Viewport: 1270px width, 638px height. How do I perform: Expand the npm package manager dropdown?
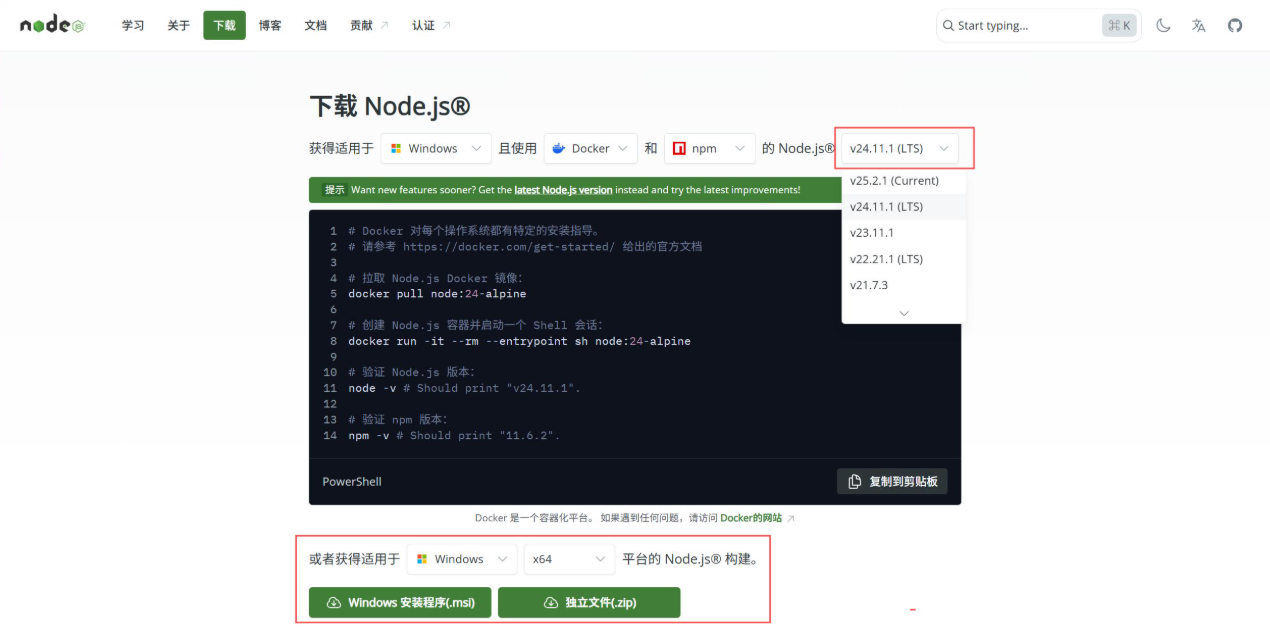point(710,148)
